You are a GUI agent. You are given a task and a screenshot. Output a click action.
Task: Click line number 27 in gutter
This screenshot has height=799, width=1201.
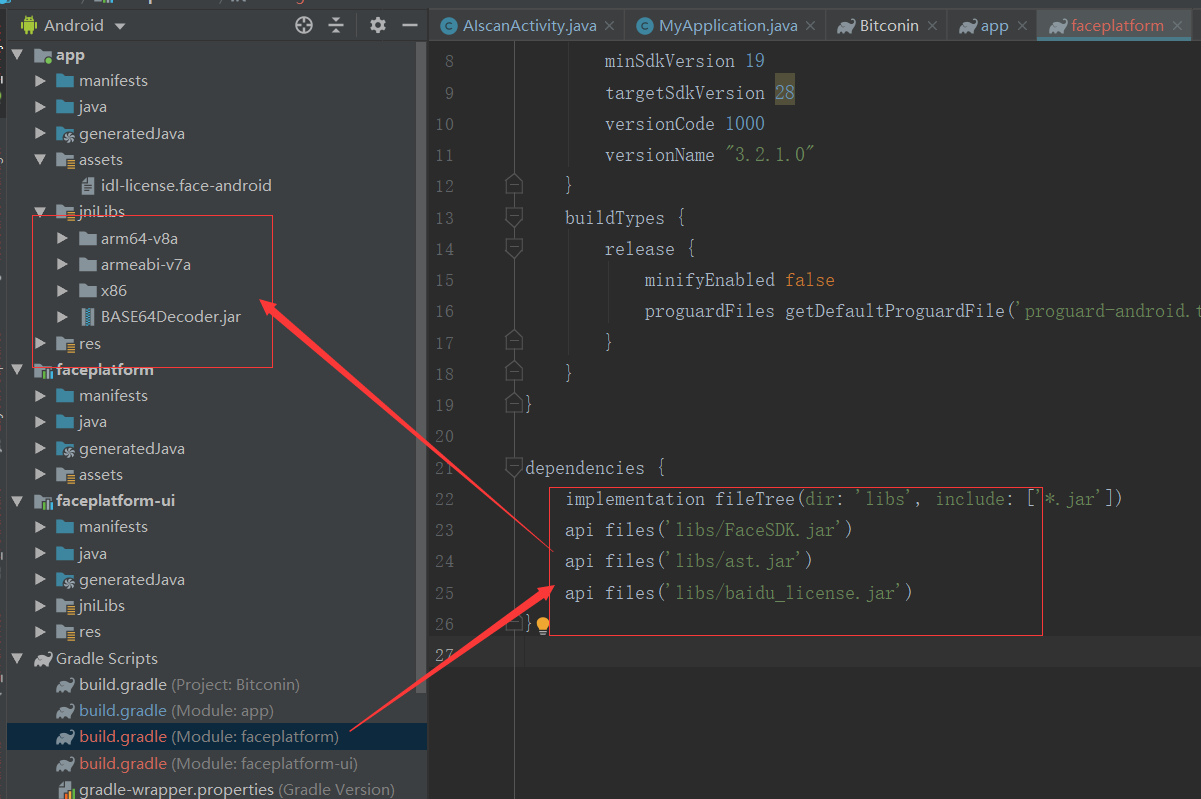[444, 655]
